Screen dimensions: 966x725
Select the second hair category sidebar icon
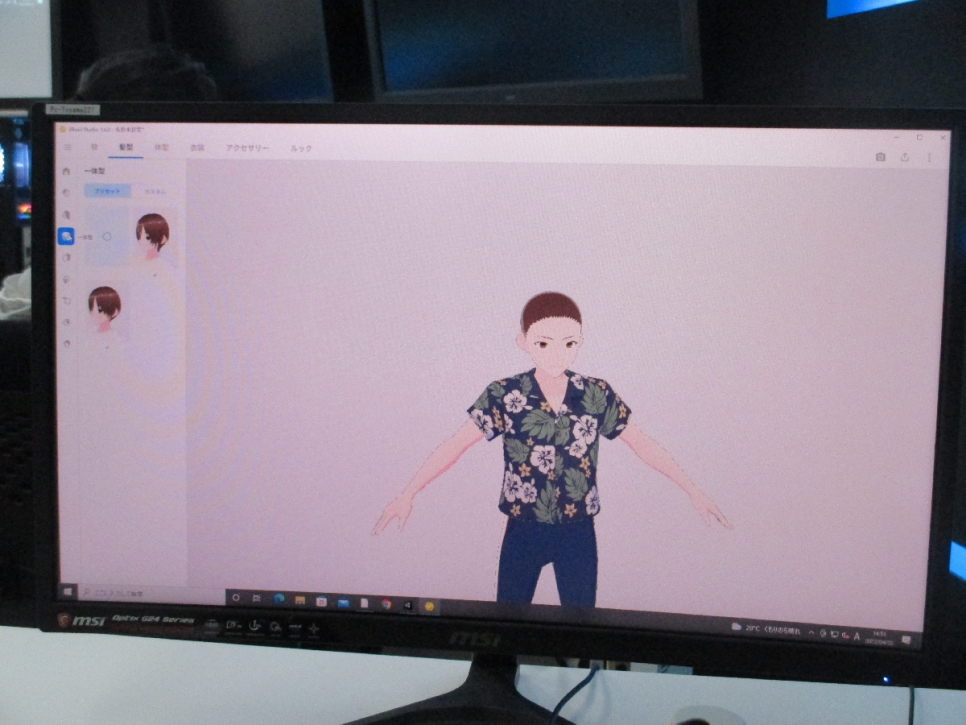(x=66, y=214)
